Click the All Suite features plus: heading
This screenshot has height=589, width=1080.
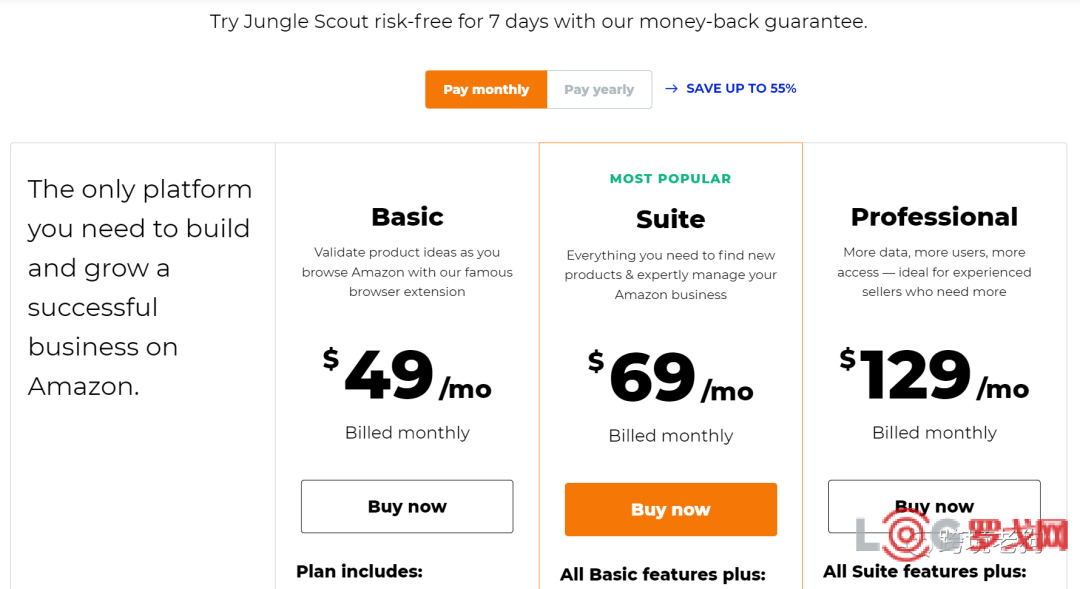tap(924, 571)
